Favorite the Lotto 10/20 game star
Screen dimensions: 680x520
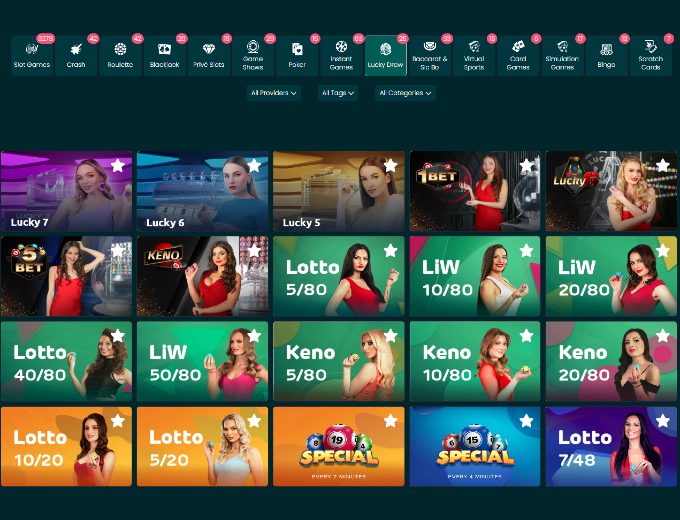pos(118,420)
